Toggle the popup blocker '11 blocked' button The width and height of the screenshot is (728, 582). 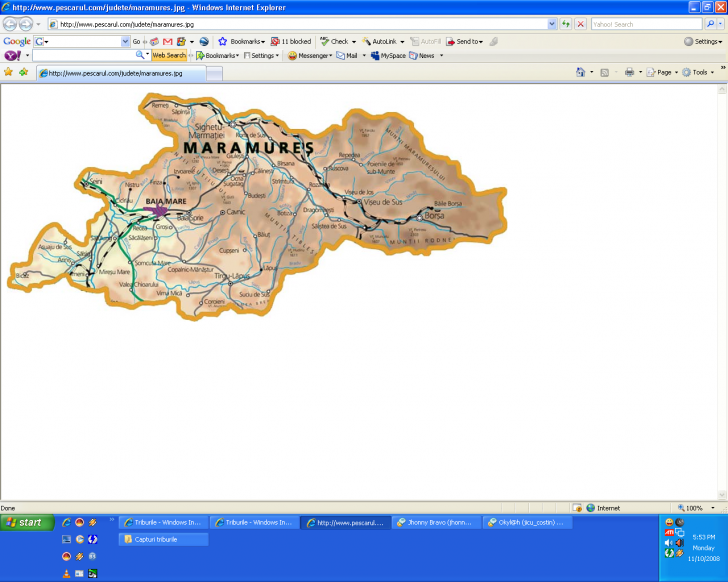pos(291,41)
